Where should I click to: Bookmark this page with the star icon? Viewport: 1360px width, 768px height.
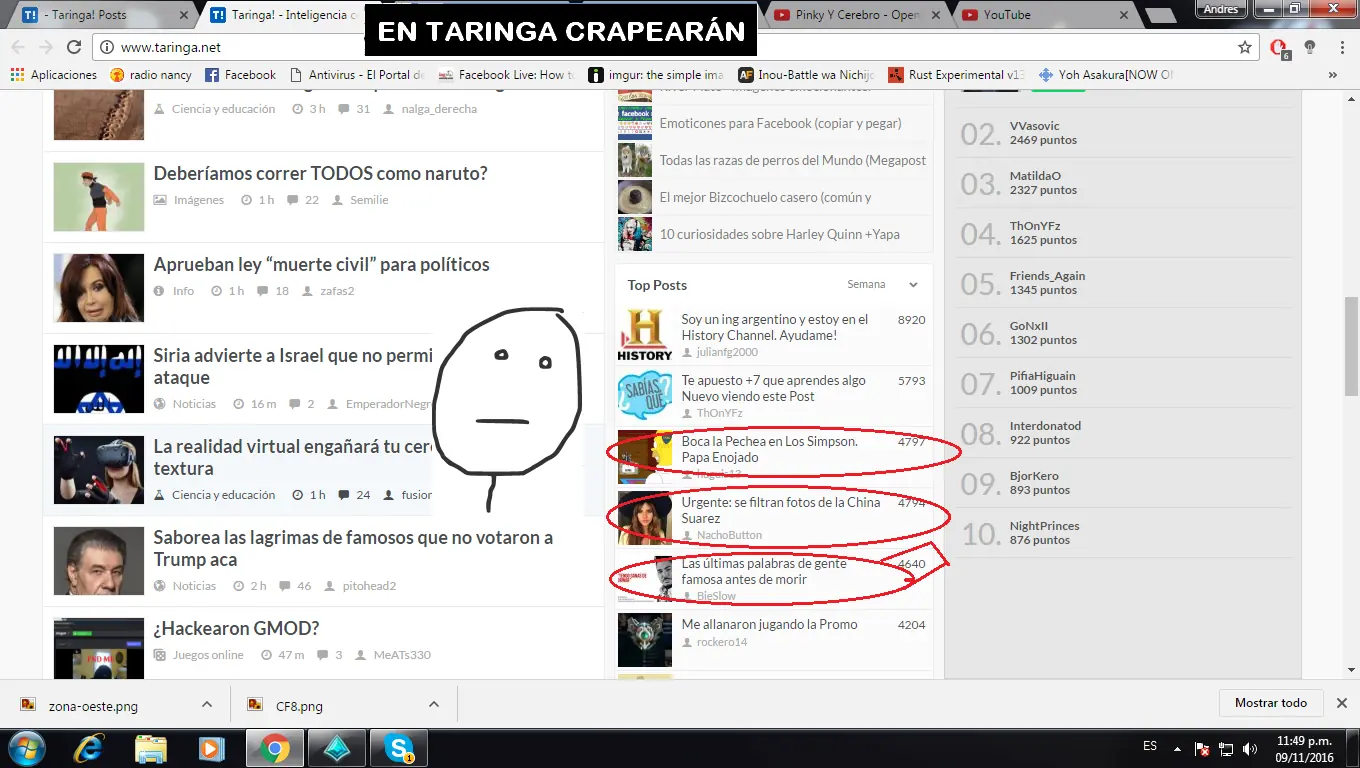pos(1245,47)
